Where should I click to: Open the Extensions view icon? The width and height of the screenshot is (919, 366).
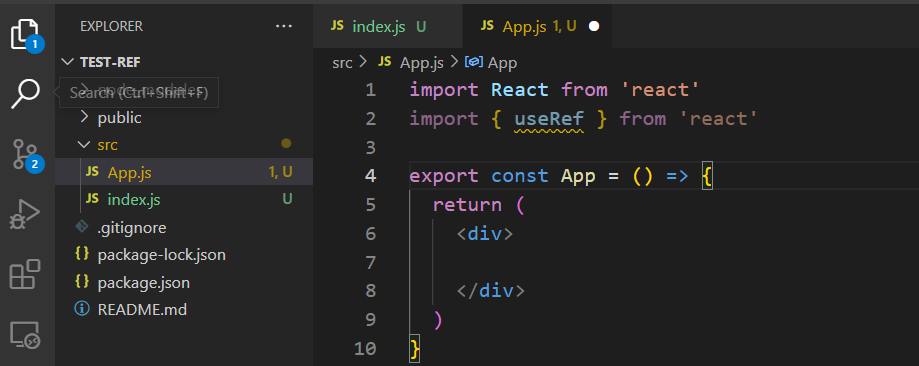(x=25, y=274)
